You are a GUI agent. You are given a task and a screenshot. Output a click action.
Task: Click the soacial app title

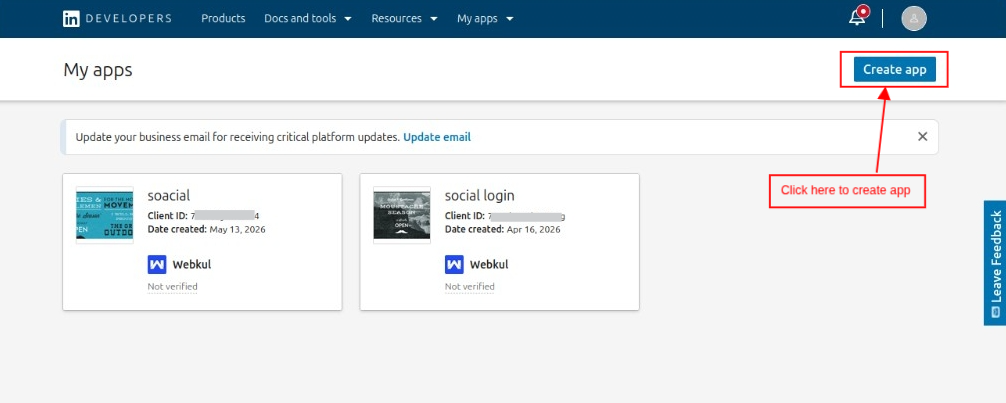click(x=169, y=195)
